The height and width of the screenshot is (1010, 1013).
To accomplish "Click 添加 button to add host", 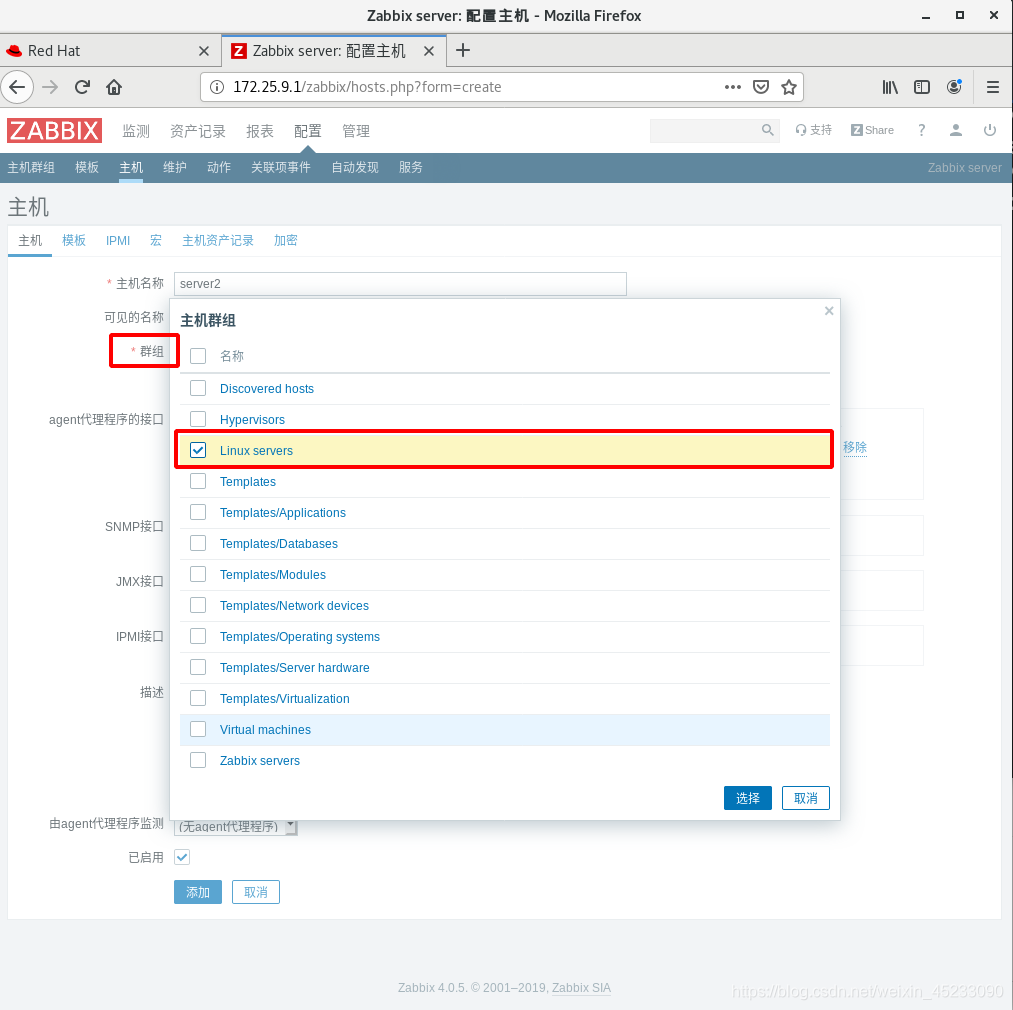I will pyautogui.click(x=198, y=892).
